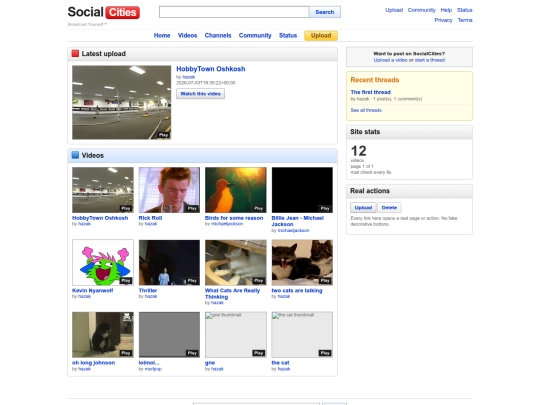Screen dimensions: 540x405
Task: Open The first thread link
Action: tap(371, 92)
